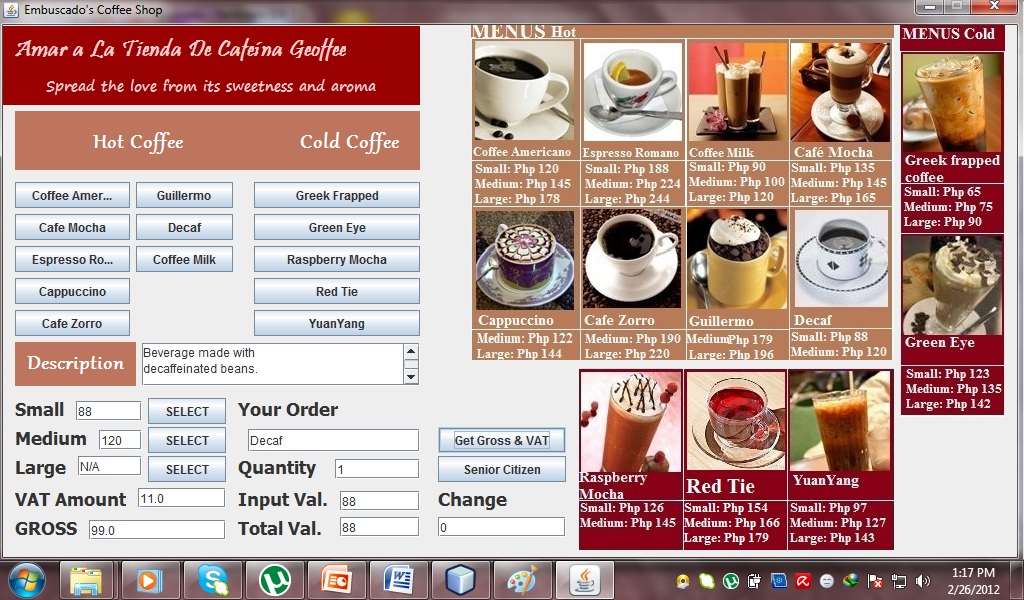This screenshot has height=600, width=1024.
Task: Open the Paint palette taskbar icon
Action: click(522, 580)
